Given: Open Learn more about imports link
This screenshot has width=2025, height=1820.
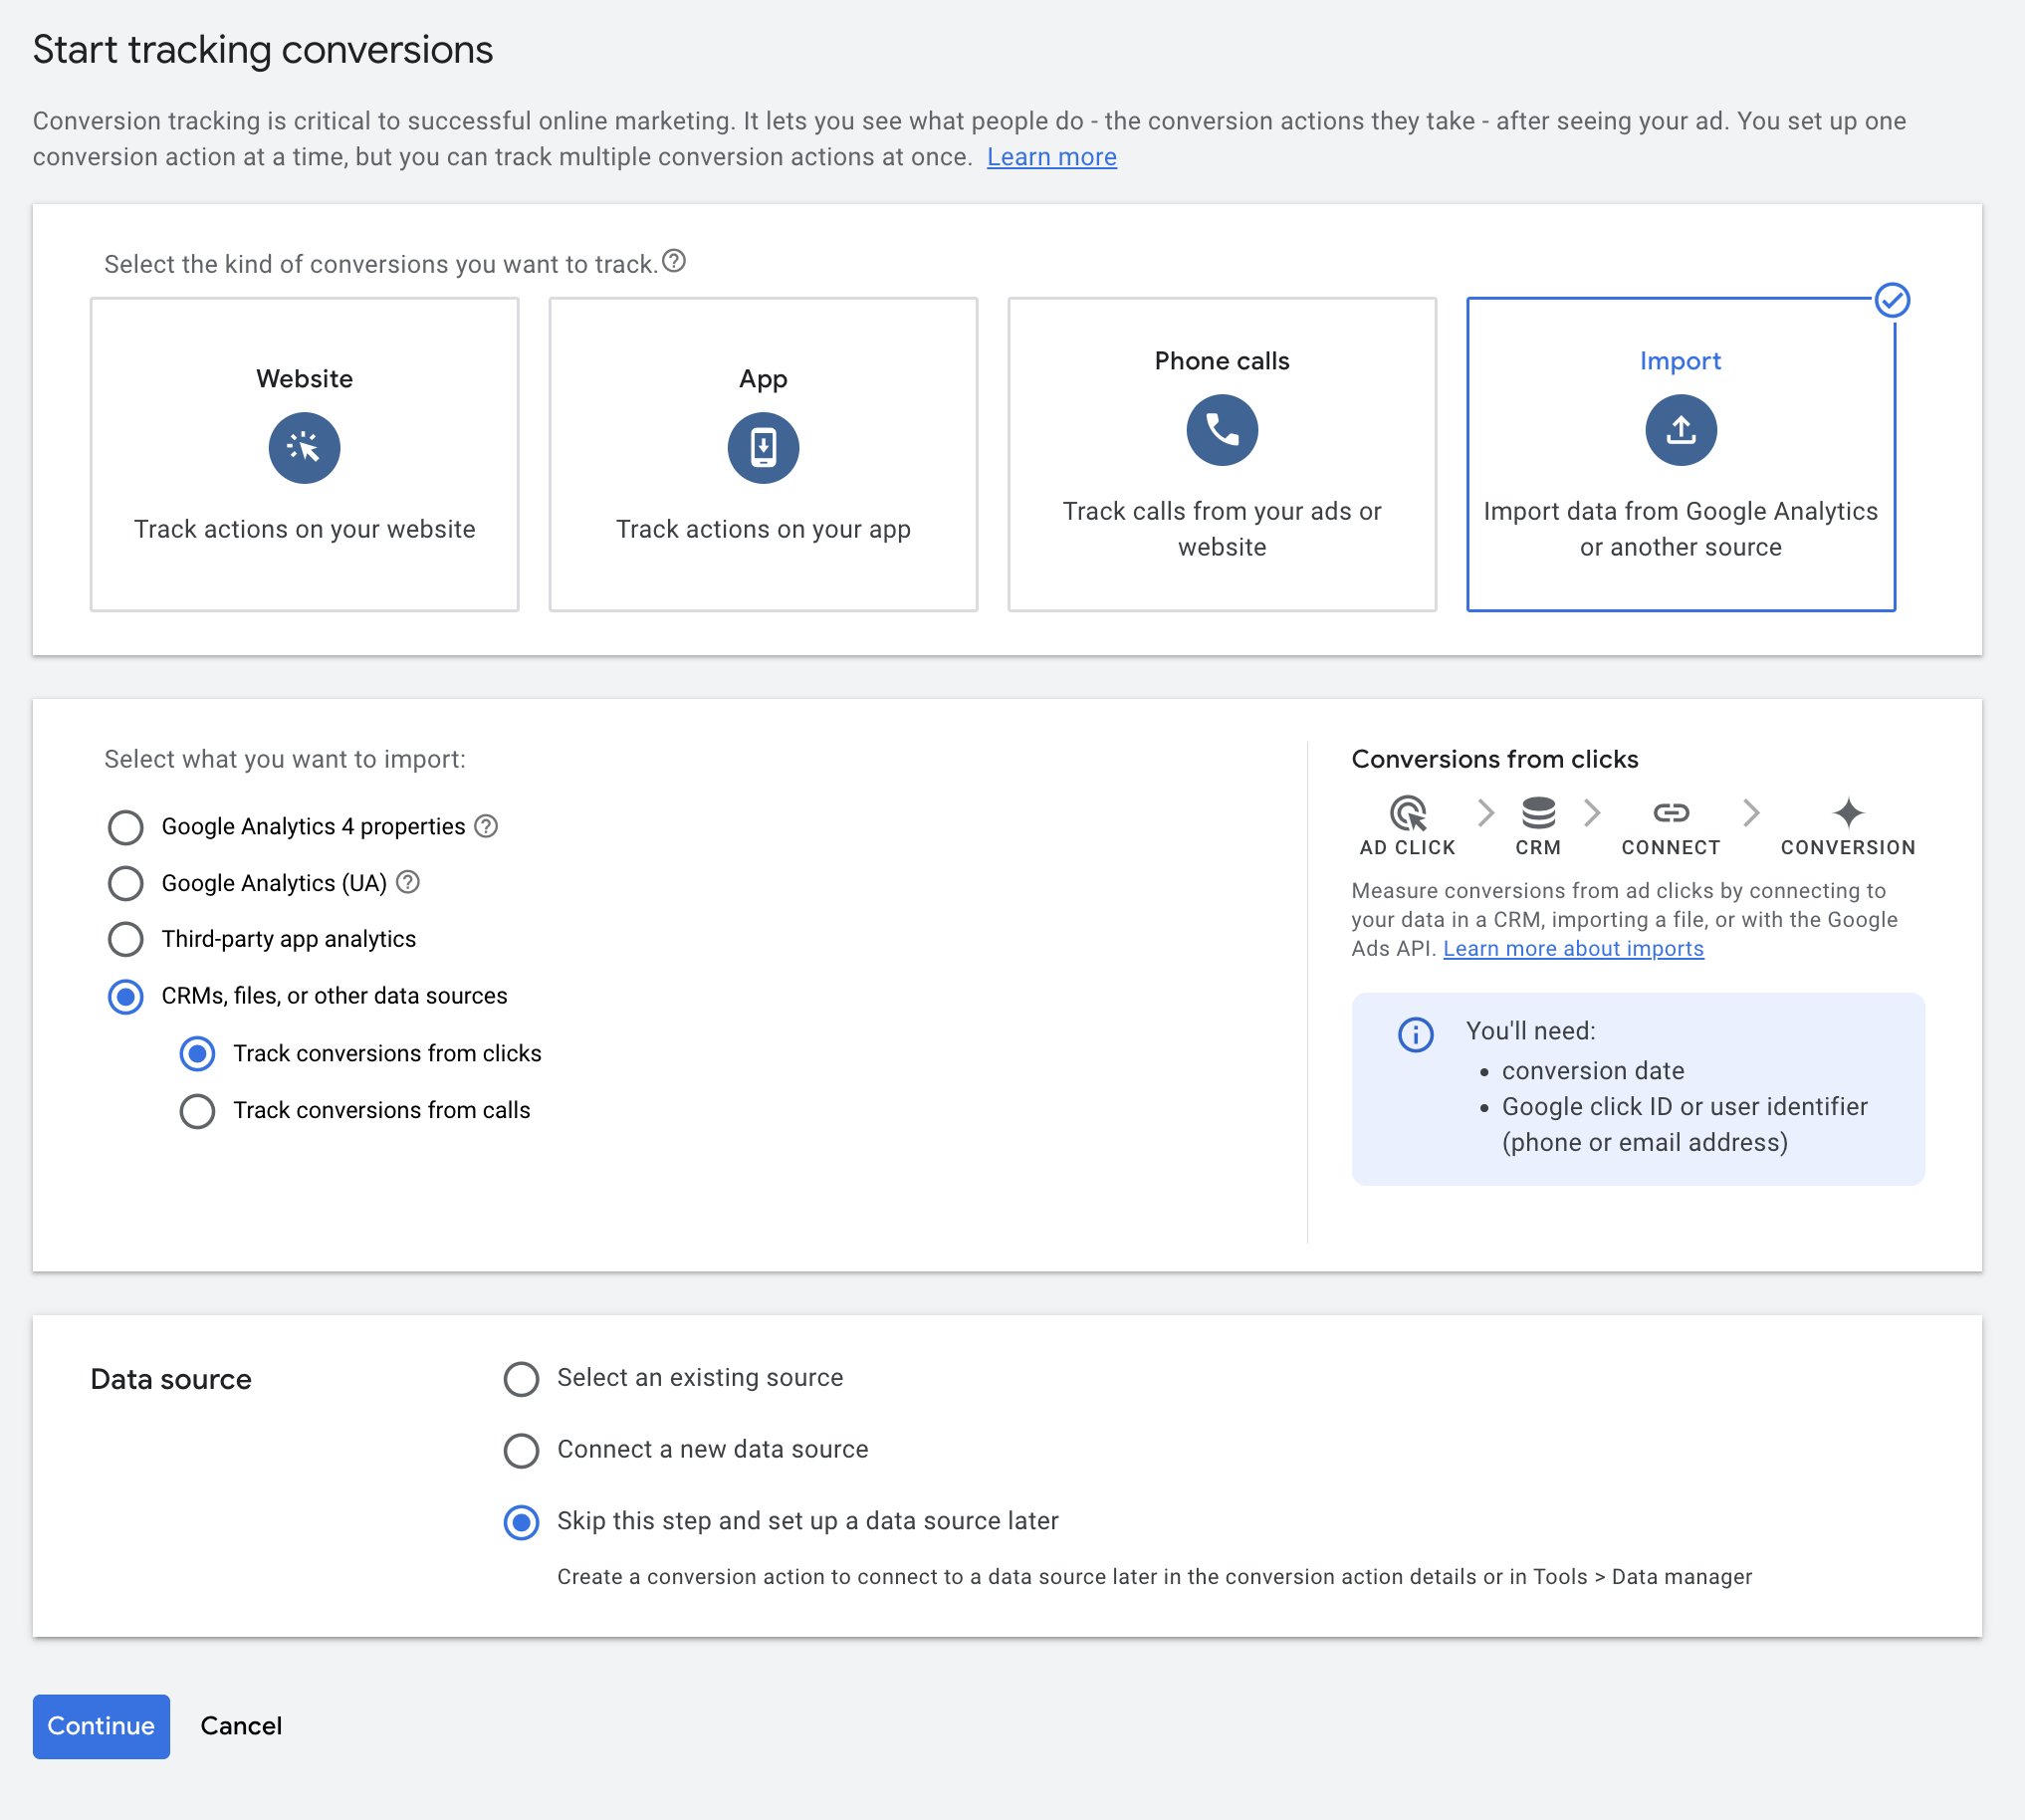Looking at the screenshot, I should coord(1572,948).
